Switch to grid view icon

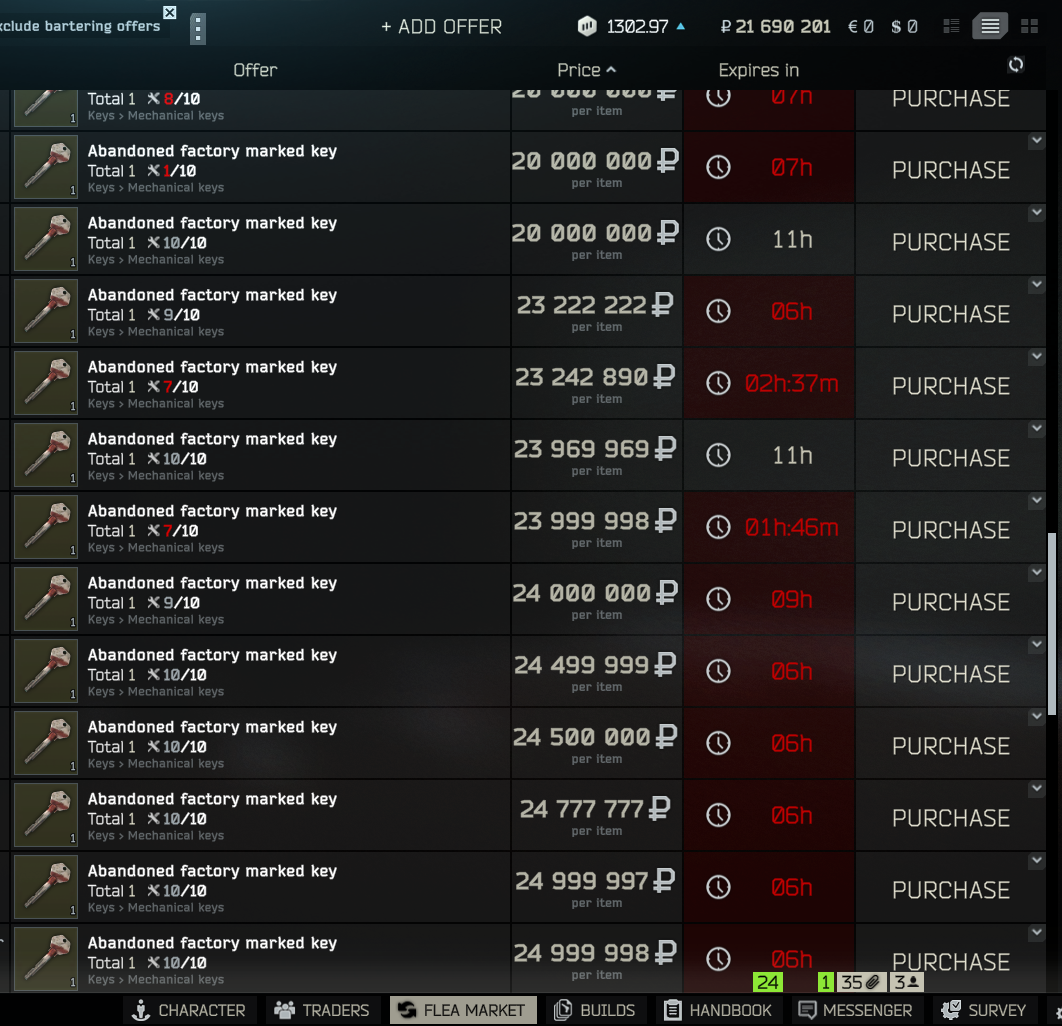tap(1029, 26)
